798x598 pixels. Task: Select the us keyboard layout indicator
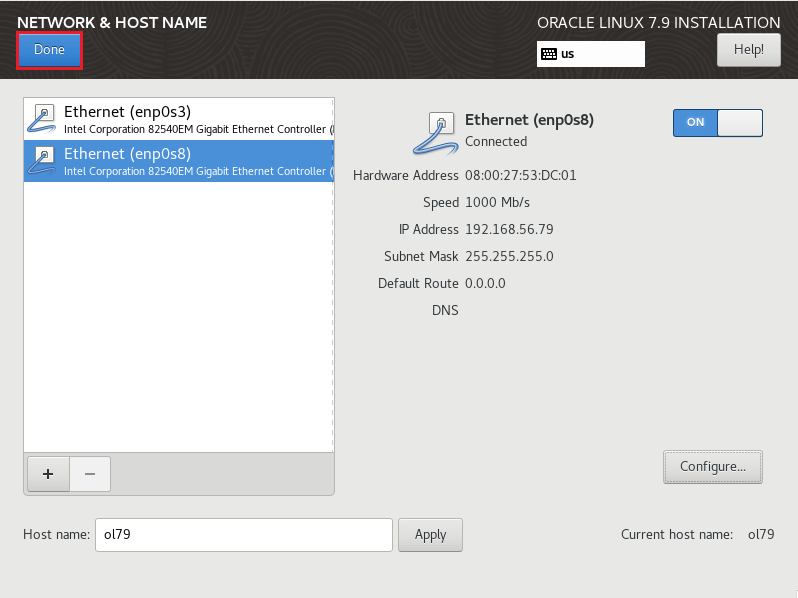(590, 54)
